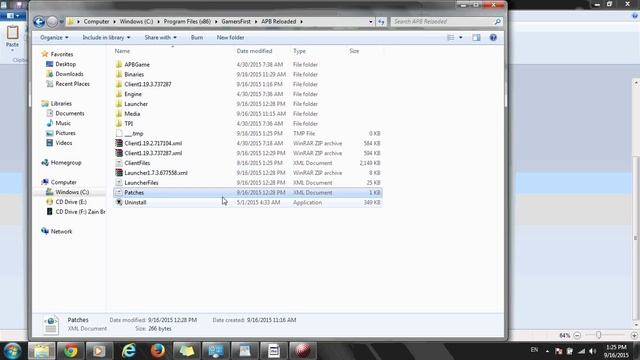This screenshot has height=360, width=640.
Task: Open Include in library dropdown
Action: tap(106, 38)
